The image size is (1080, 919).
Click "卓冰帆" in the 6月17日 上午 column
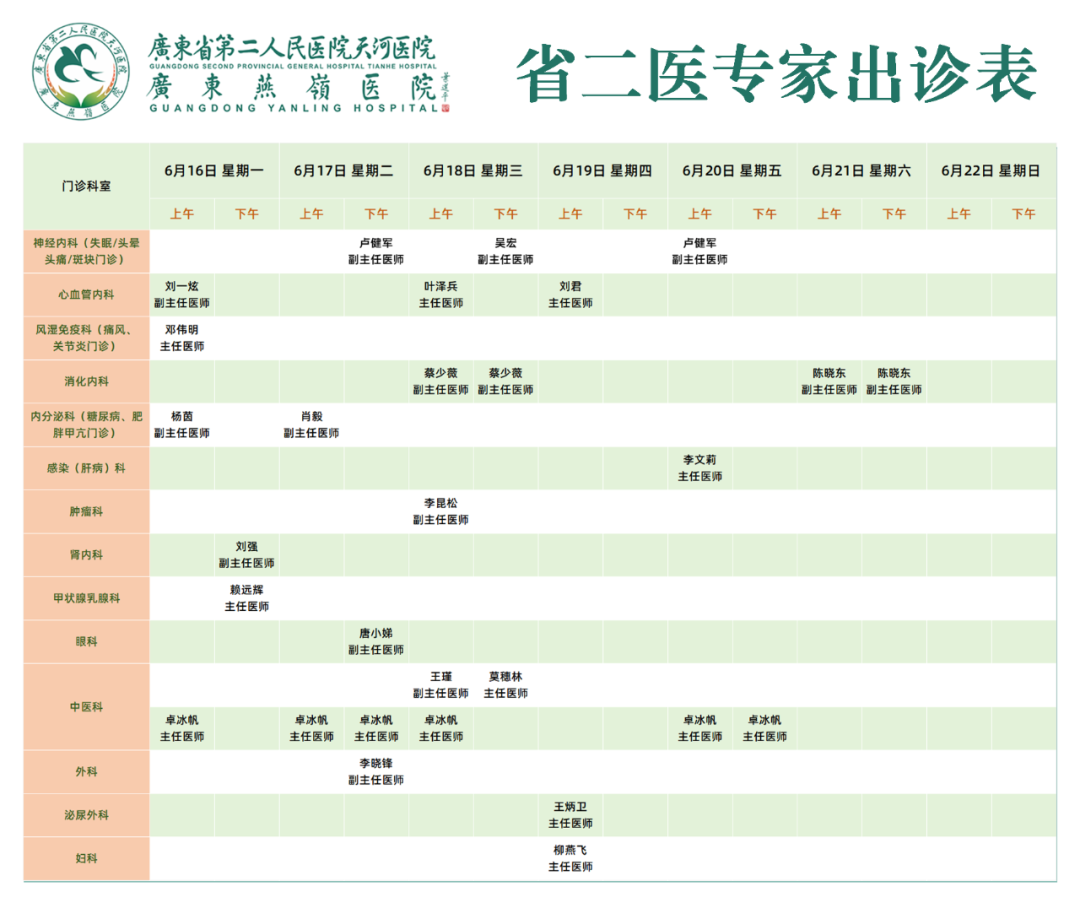point(311,721)
